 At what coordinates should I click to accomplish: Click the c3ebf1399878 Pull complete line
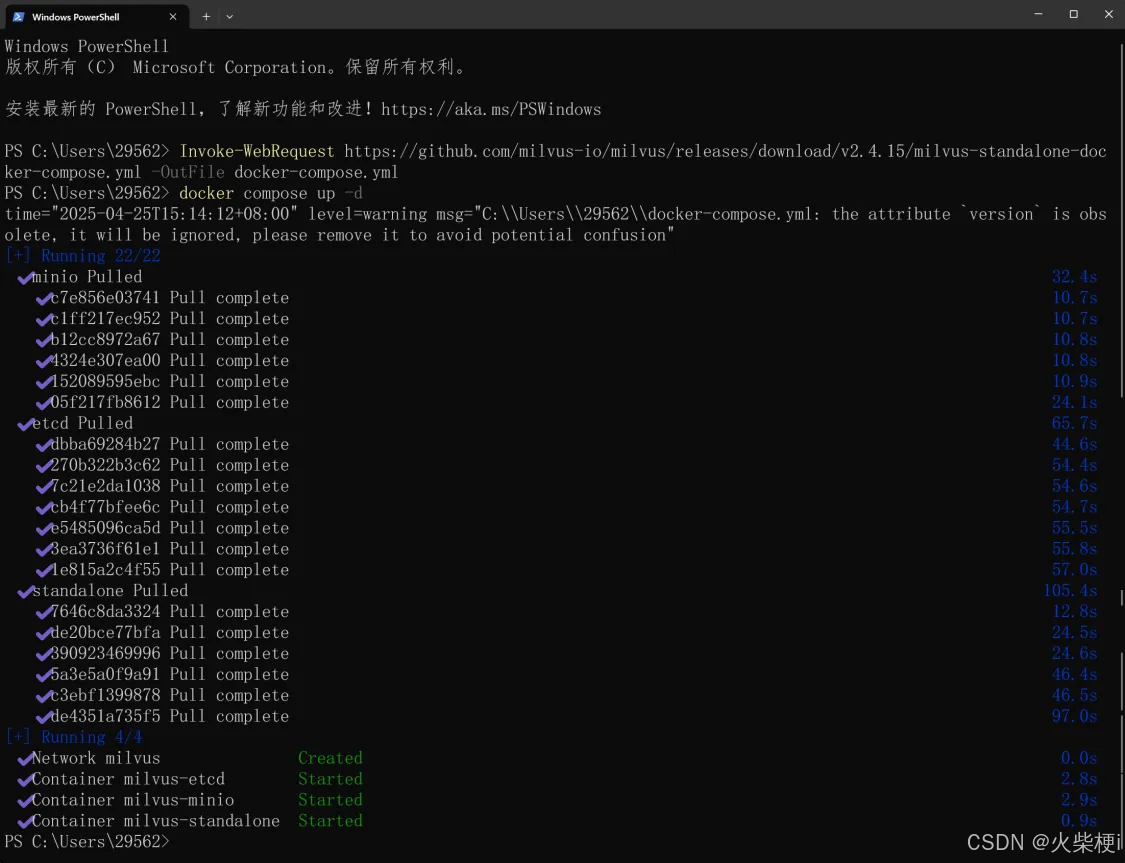[x=162, y=695]
